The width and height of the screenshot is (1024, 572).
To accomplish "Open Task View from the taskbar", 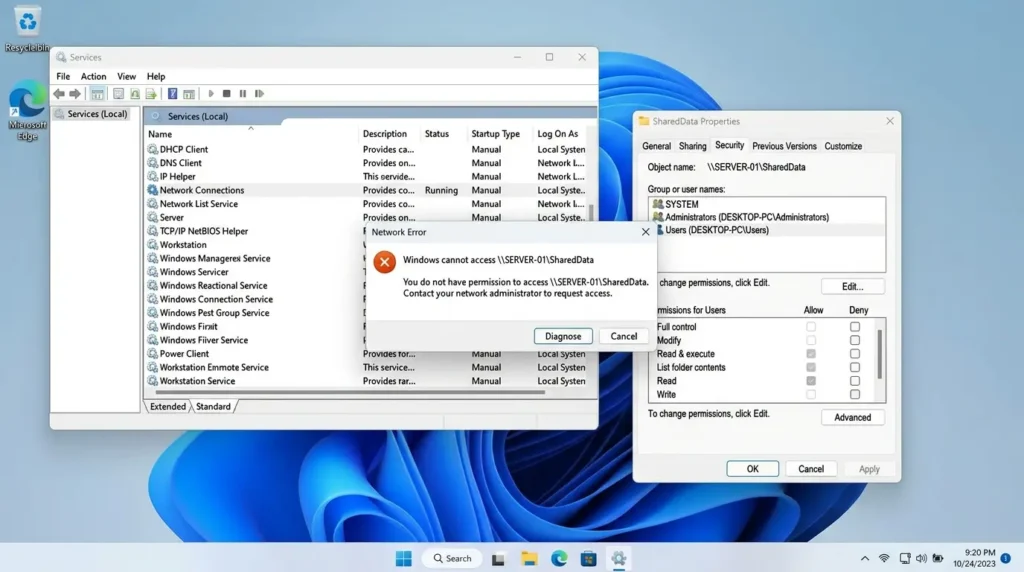I will pos(498,559).
